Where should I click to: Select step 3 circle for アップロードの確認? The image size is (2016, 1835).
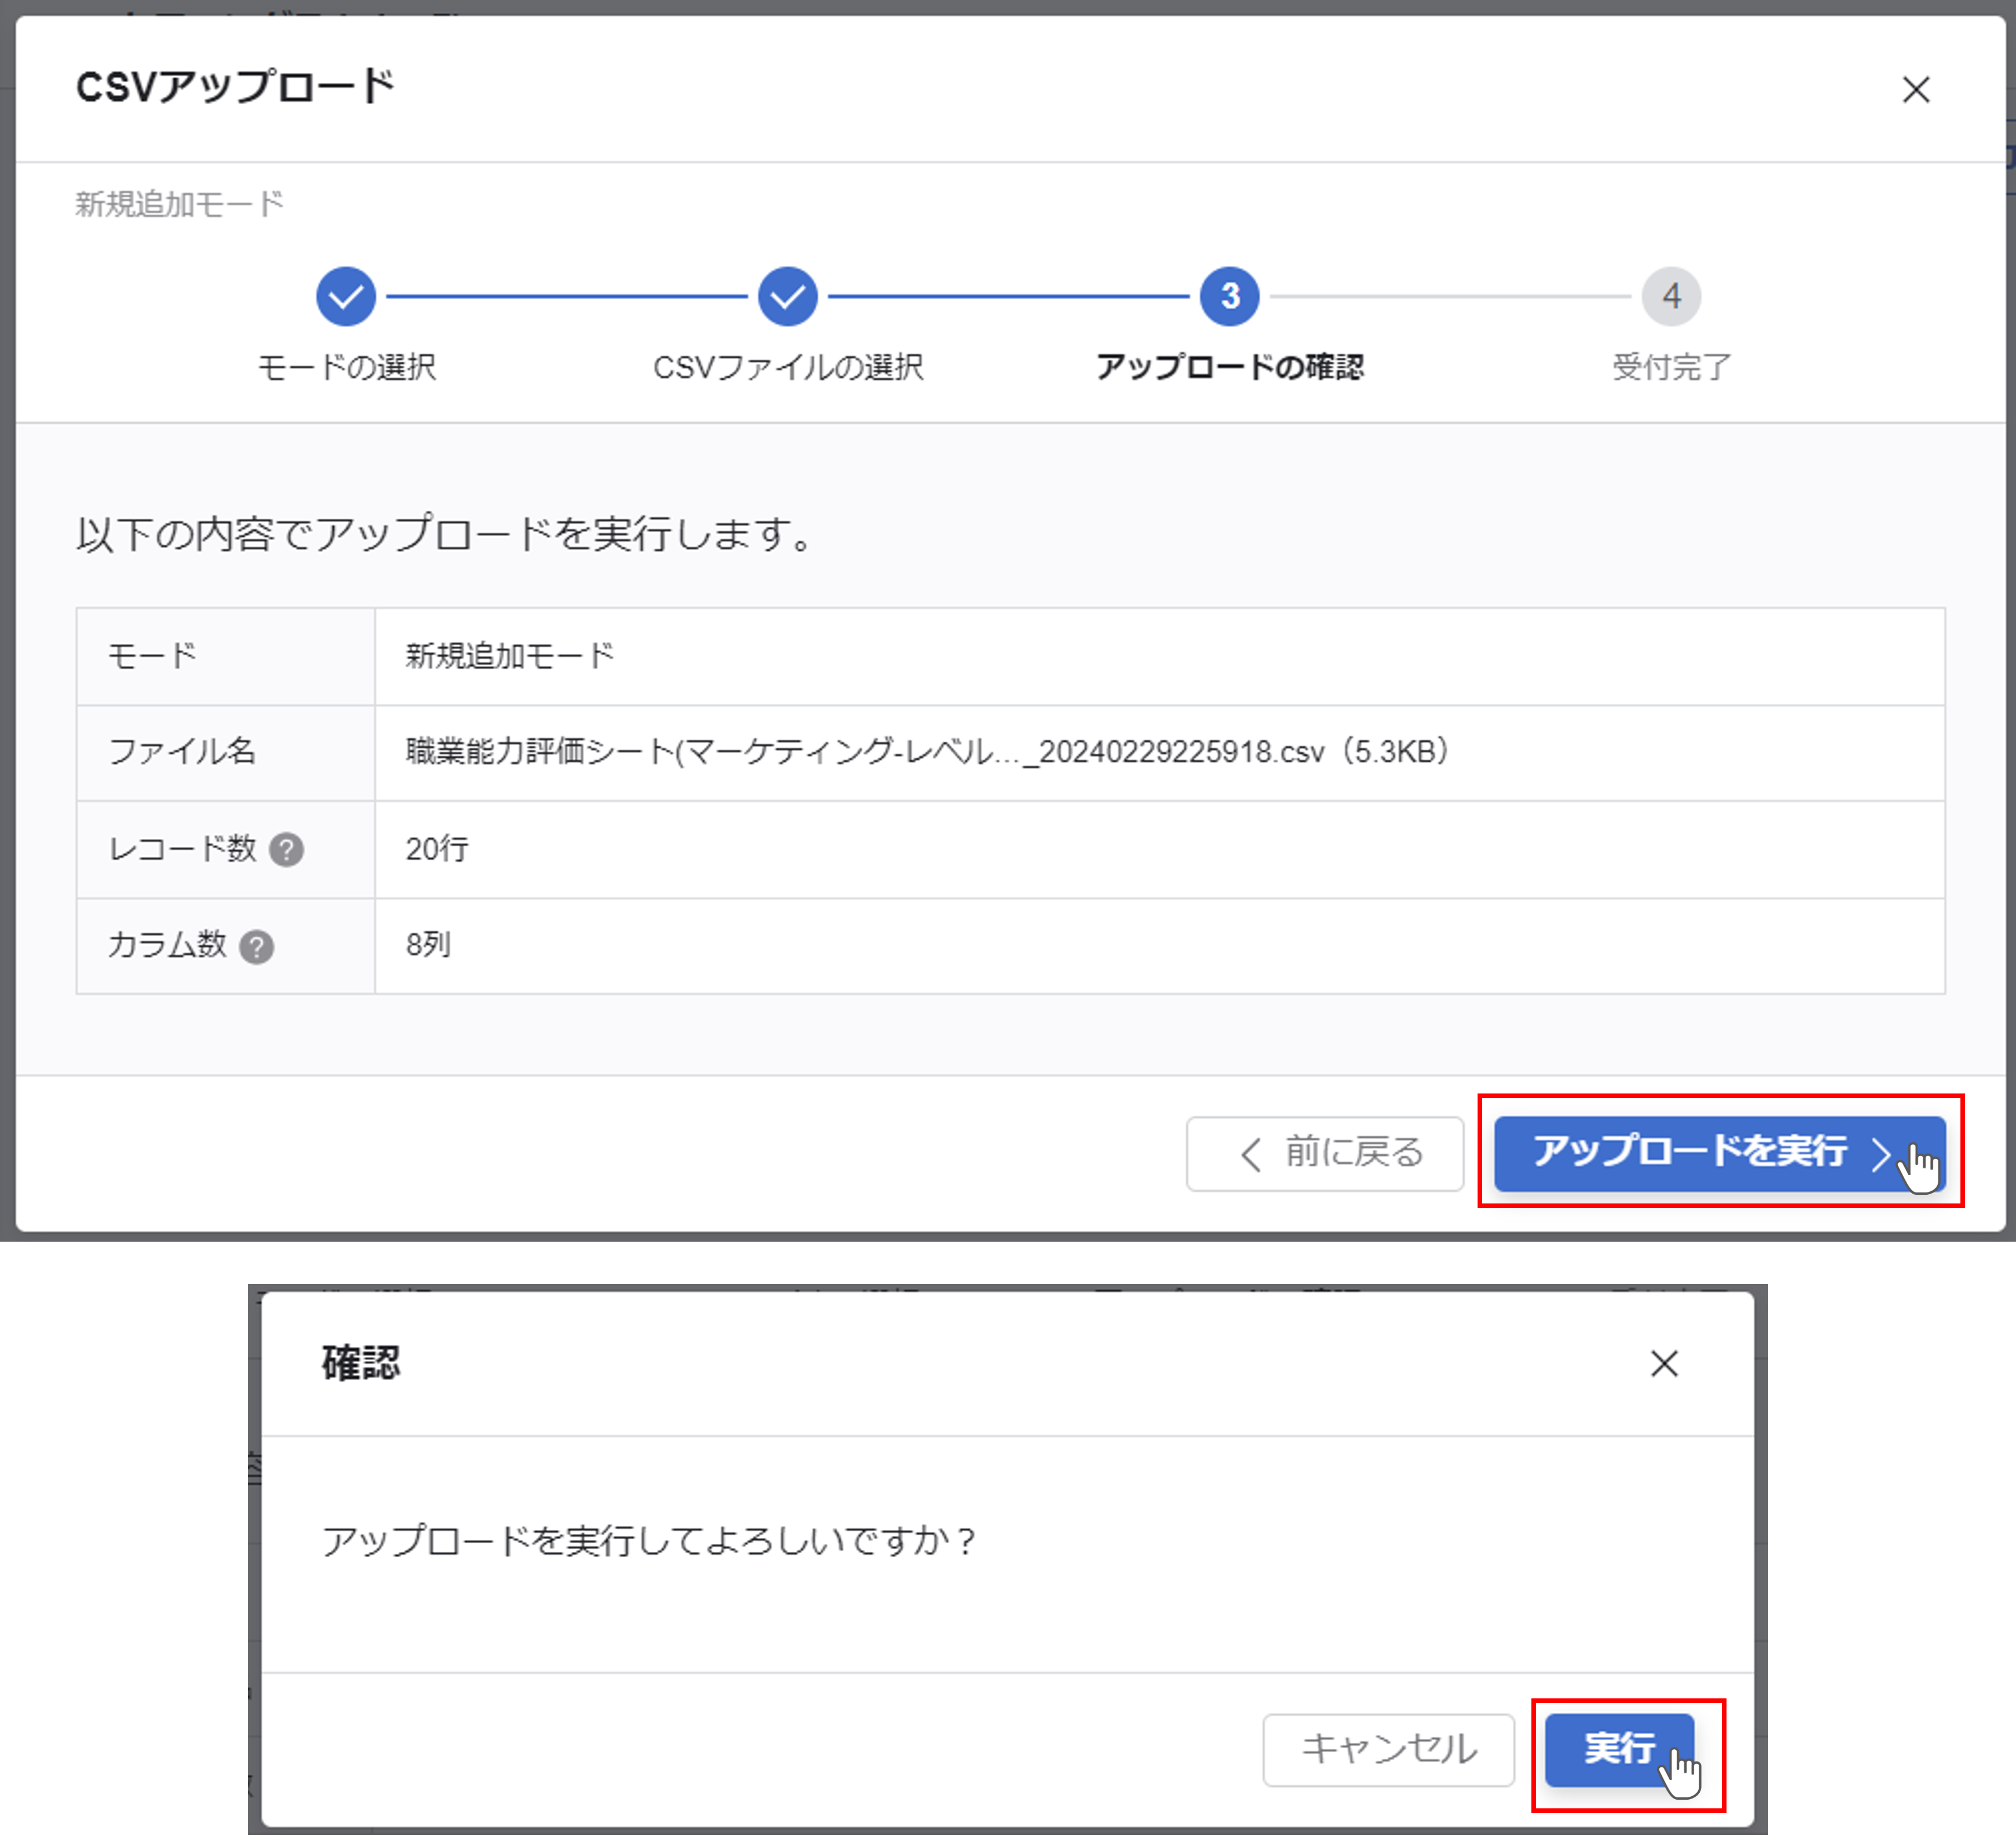coord(1230,296)
